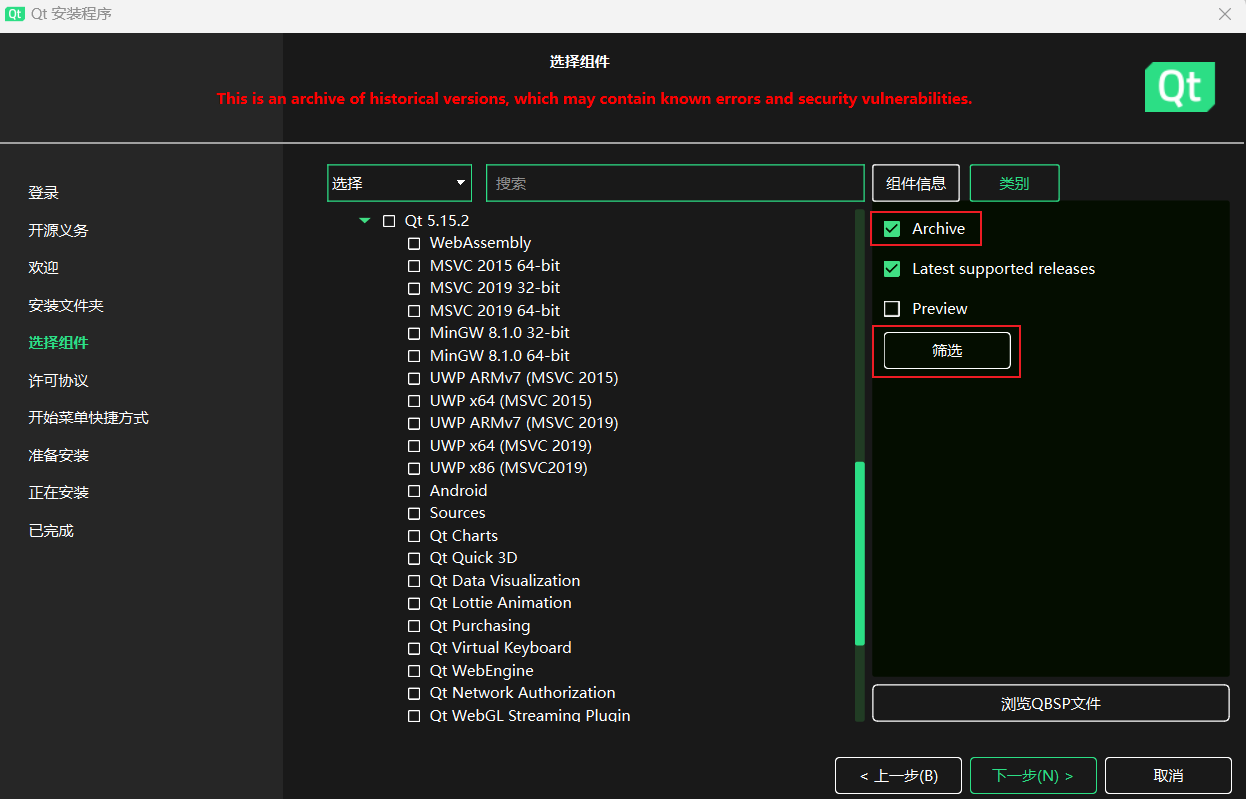Check the Android component box
The image size is (1246, 799).
tap(414, 491)
